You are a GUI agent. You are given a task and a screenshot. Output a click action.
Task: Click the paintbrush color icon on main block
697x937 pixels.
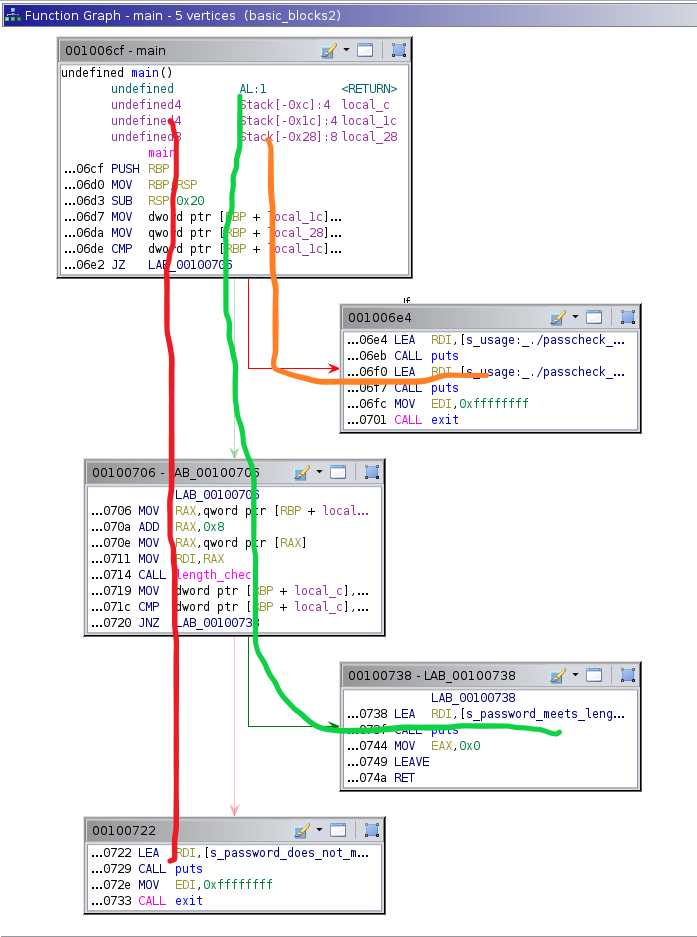tap(330, 51)
